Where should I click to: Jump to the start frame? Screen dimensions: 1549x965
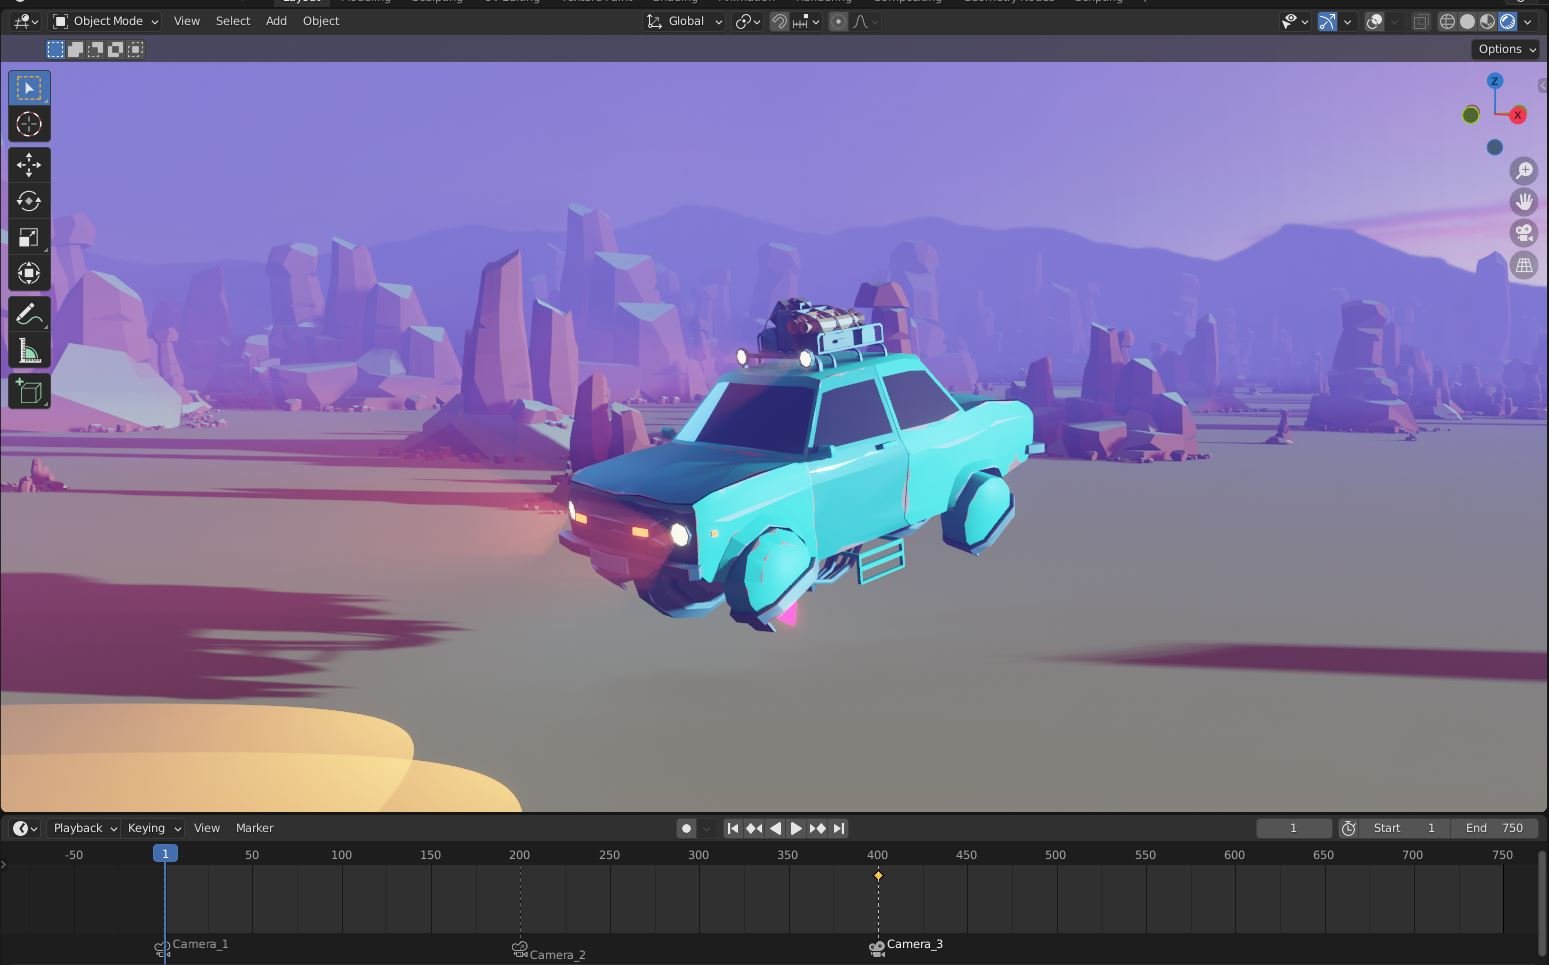tap(733, 828)
